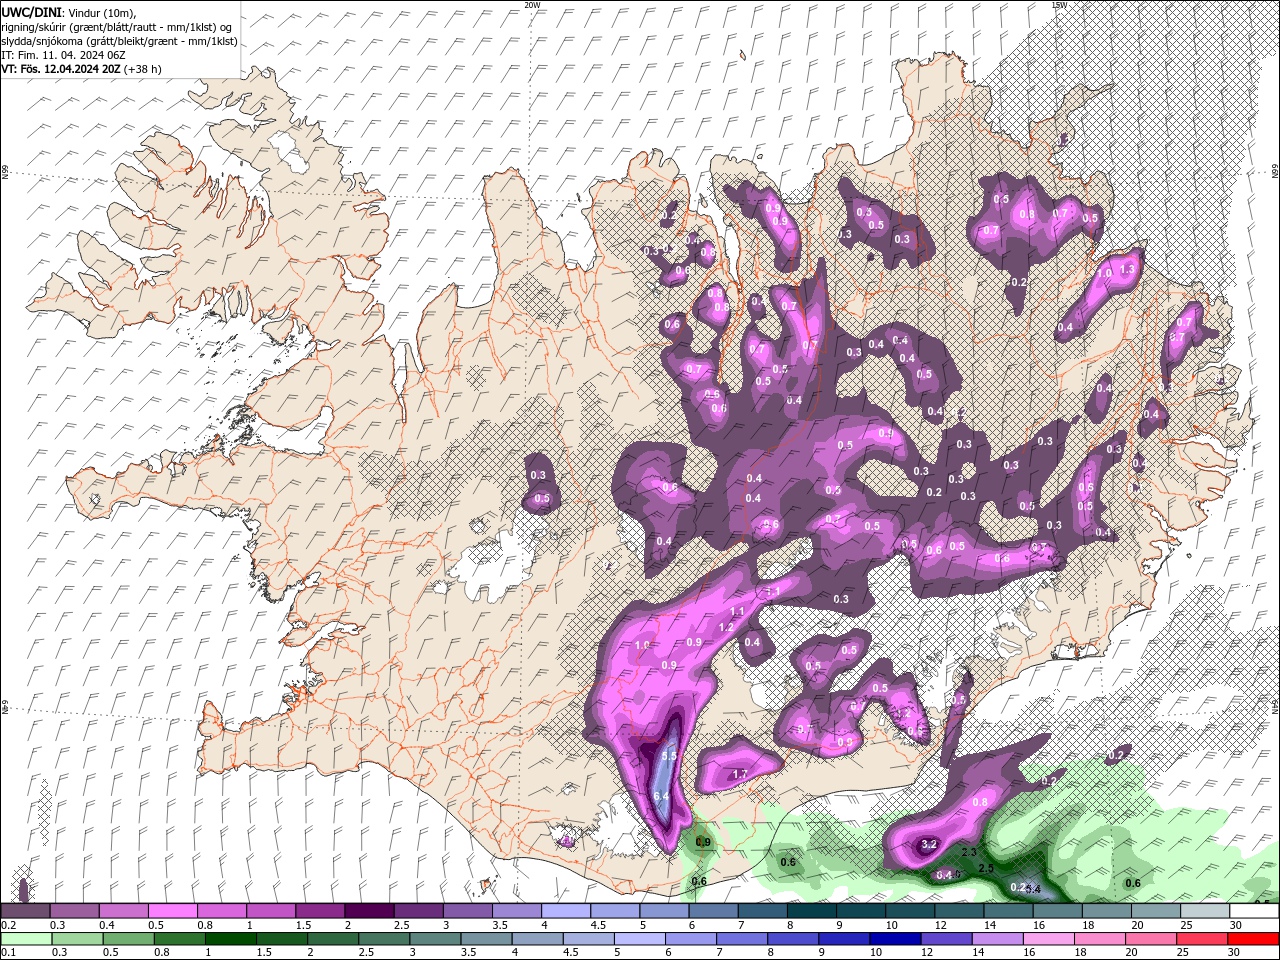1280x960 pixels.
Task: Click the darkest purple swatch above label 2
Action: [x=368, y=911]
